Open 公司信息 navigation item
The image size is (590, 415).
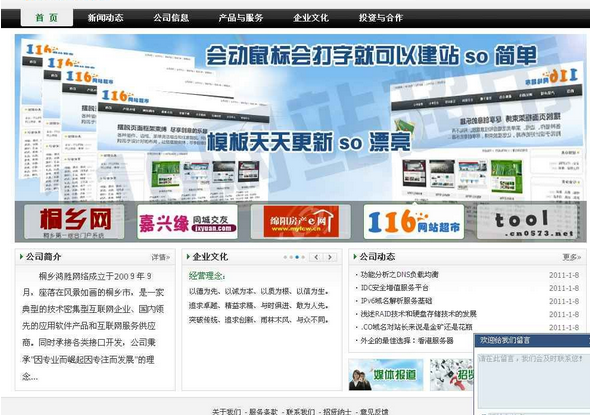171,18
